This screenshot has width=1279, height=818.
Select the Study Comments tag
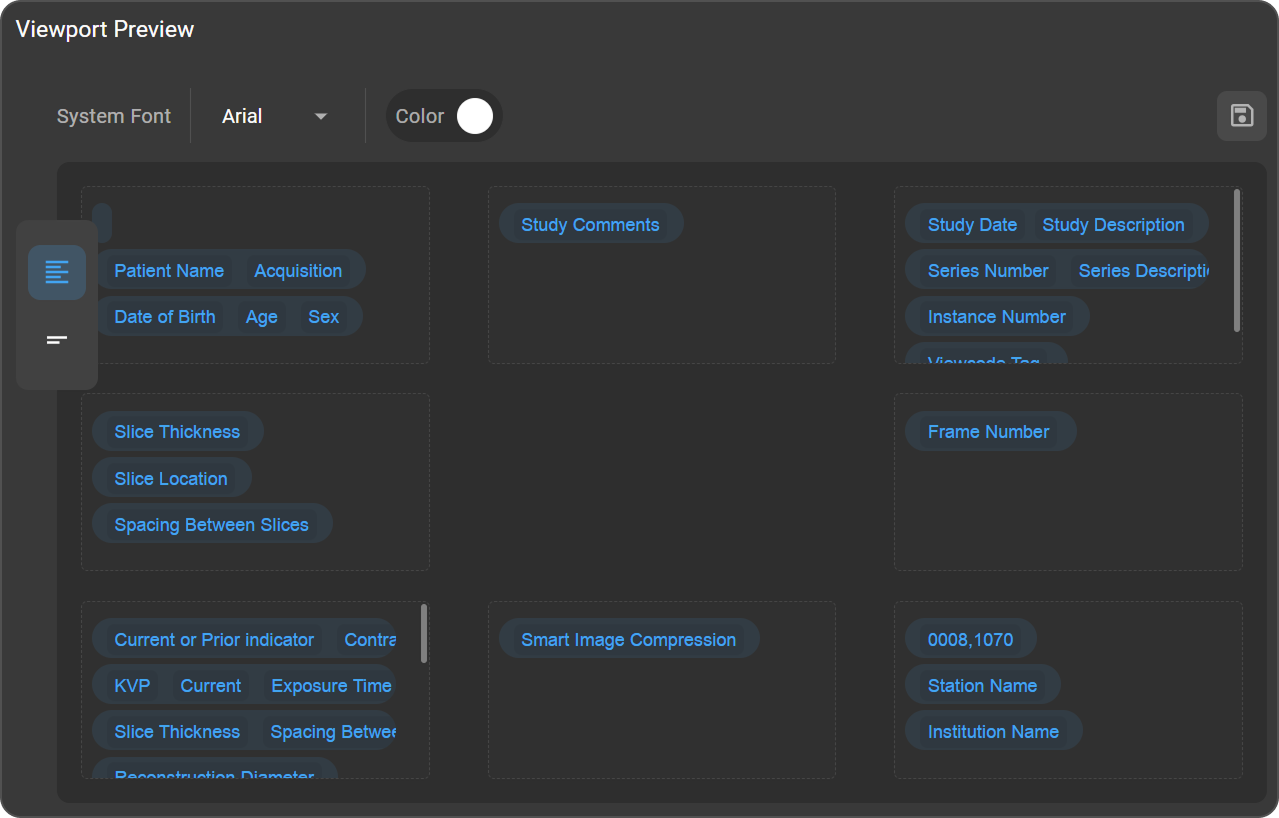pyautogui.click(x=590, y=224)
